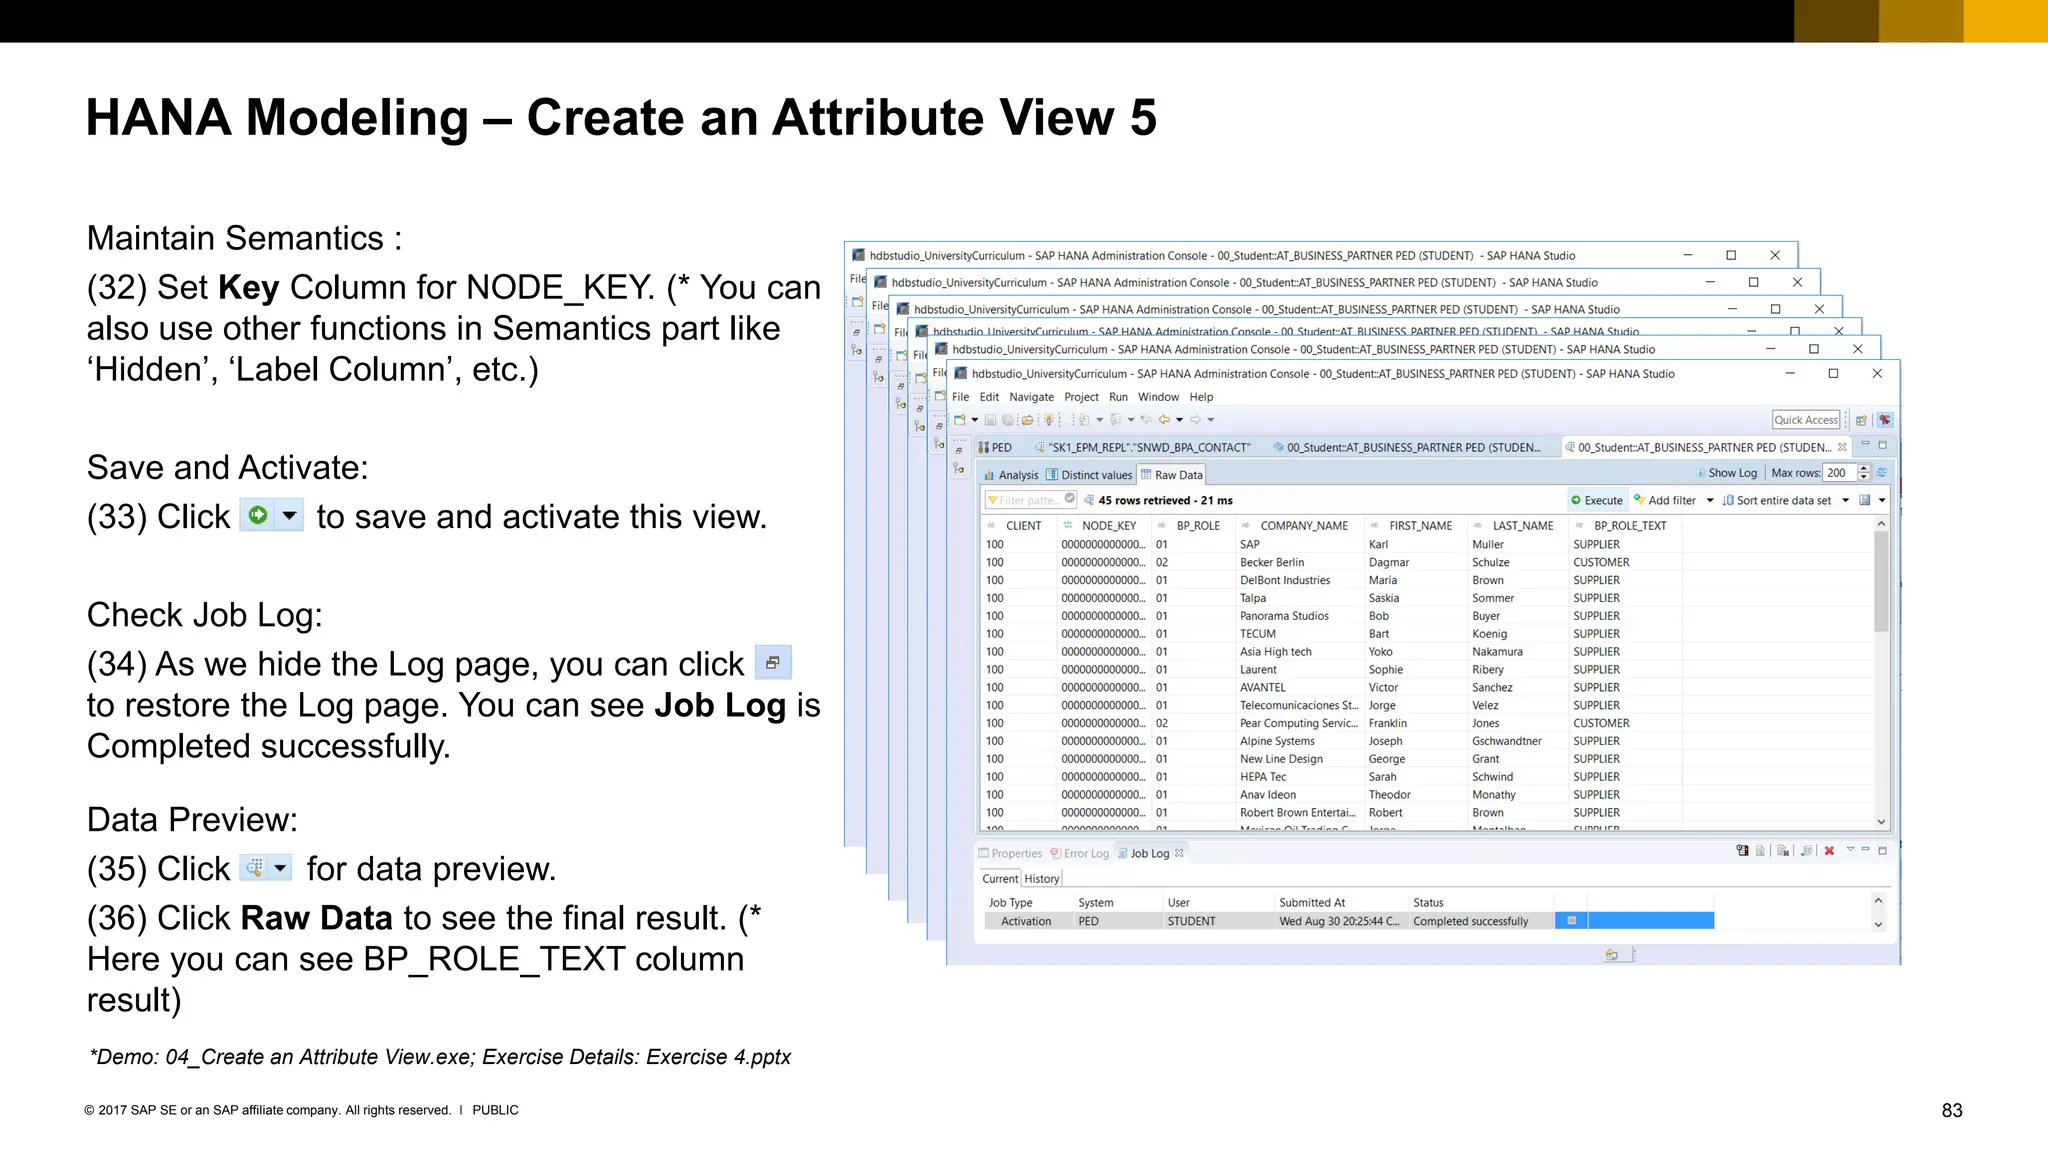Image resolution: width=2048 pixels, height=1152 pixels.
Task: Close the active AT_BUSINESS_PARTNER editor tab
Action: 1842,447
